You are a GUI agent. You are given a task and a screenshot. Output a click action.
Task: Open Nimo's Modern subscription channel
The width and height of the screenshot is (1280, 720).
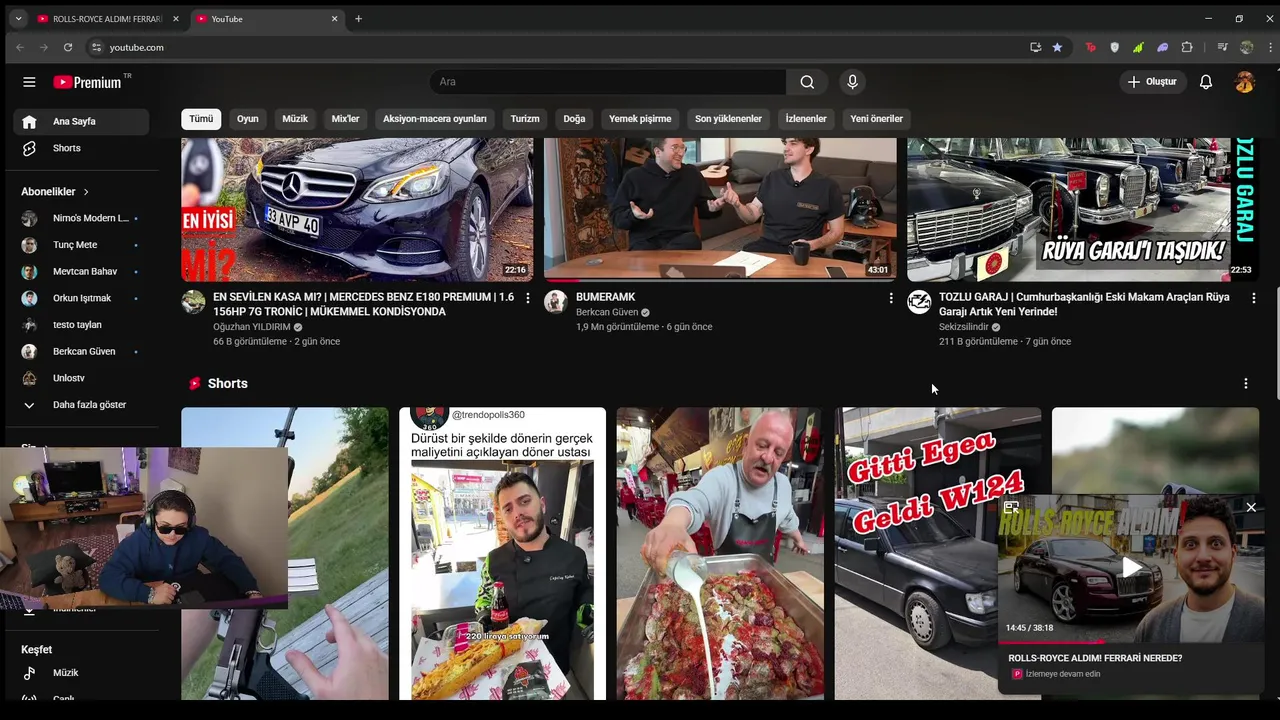pyautogui.click(x=80, y=218)
